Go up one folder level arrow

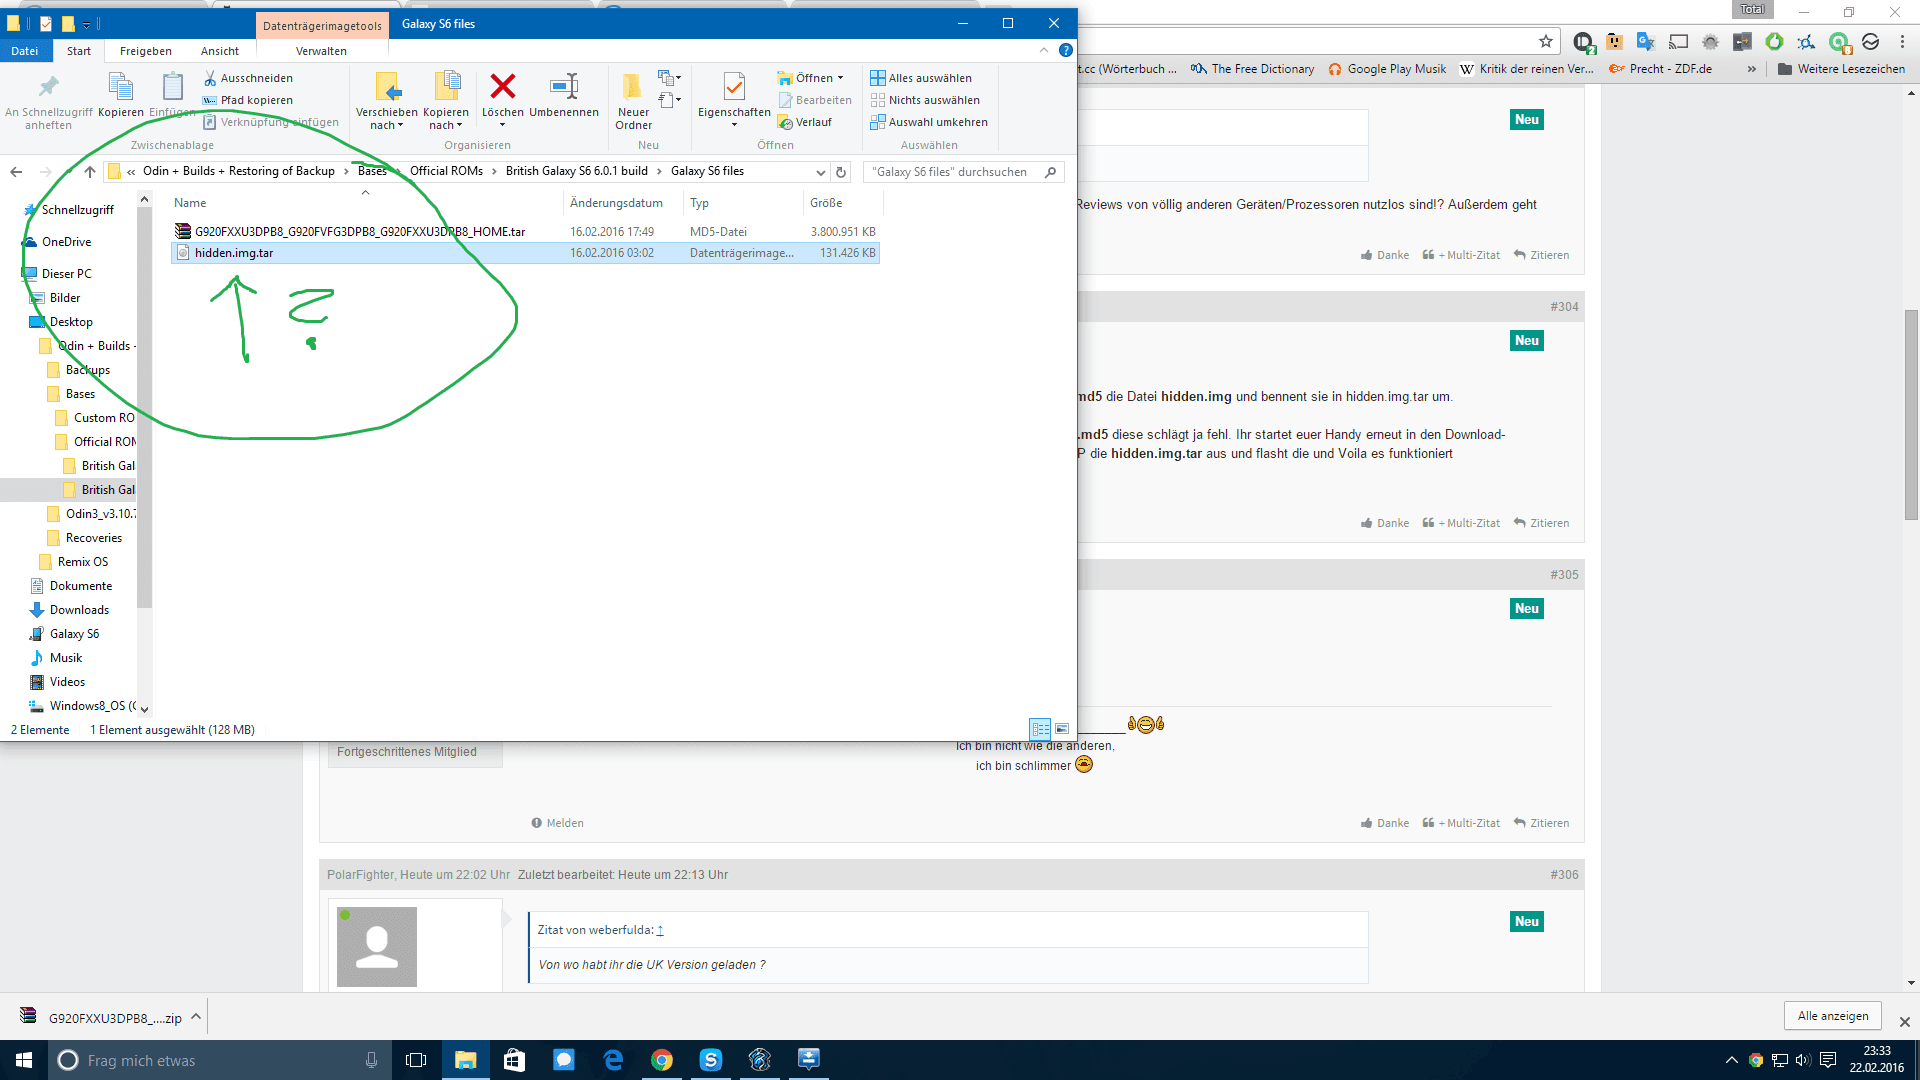point(90,172)
